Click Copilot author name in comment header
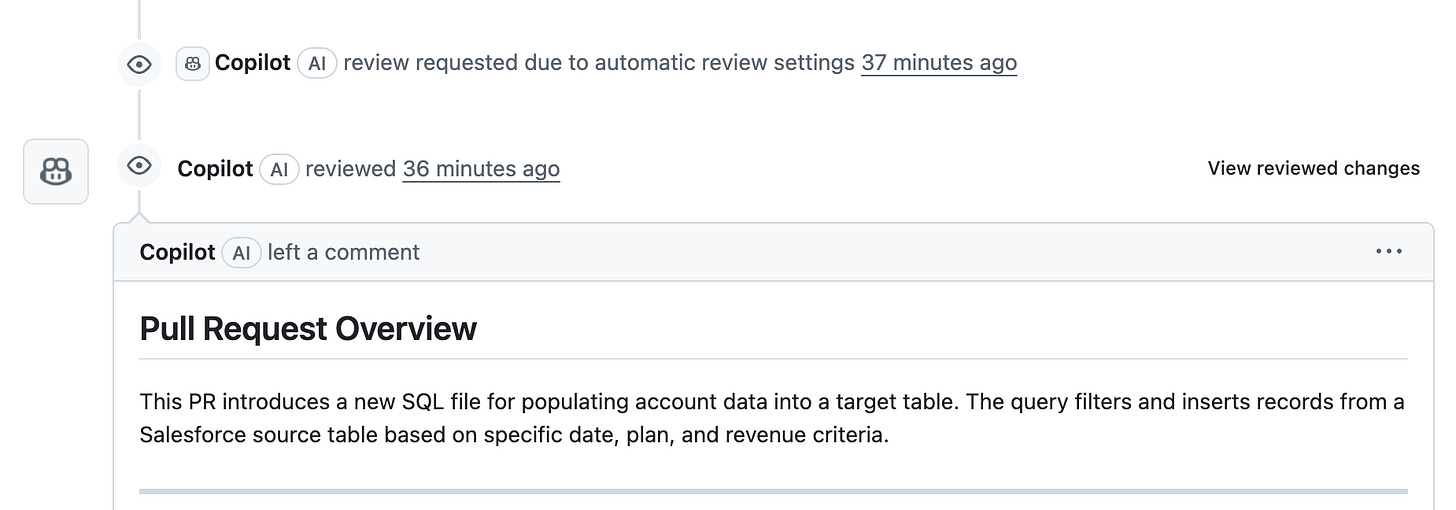1456x510 pixels. (x=177, y=253)
